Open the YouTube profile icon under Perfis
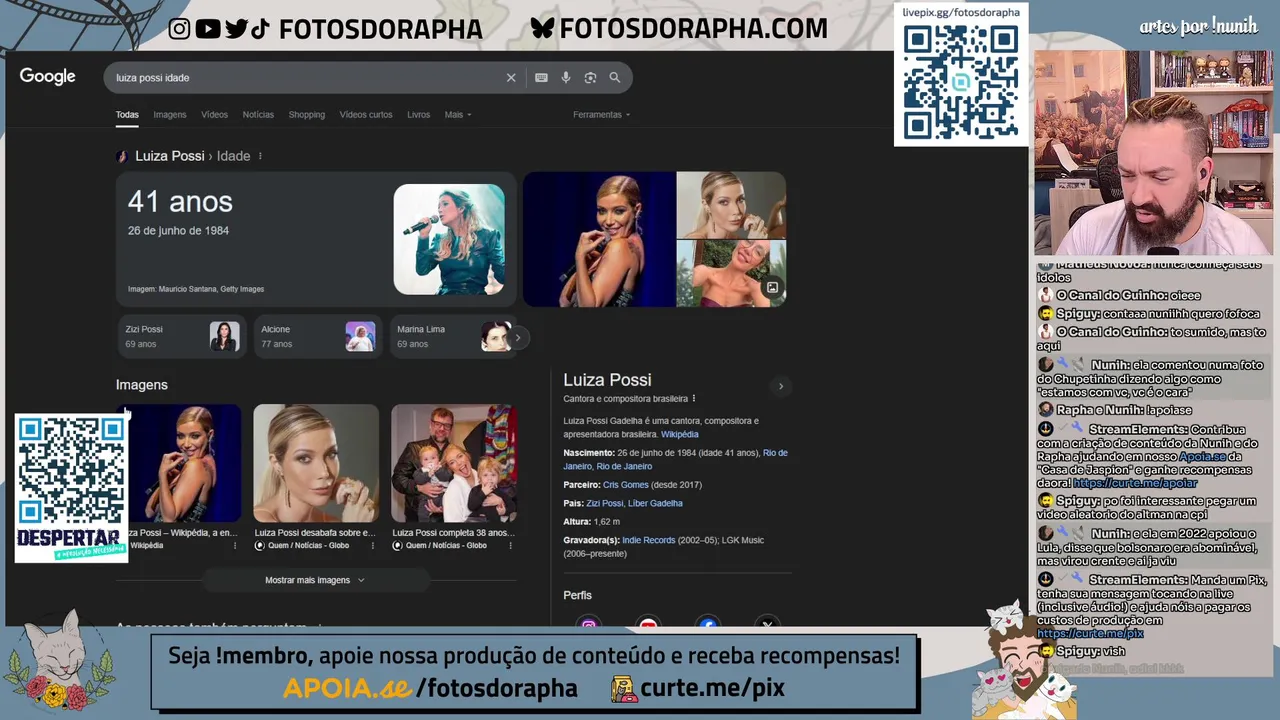Viewport: 1280px width, 720px height. [648, 625]
